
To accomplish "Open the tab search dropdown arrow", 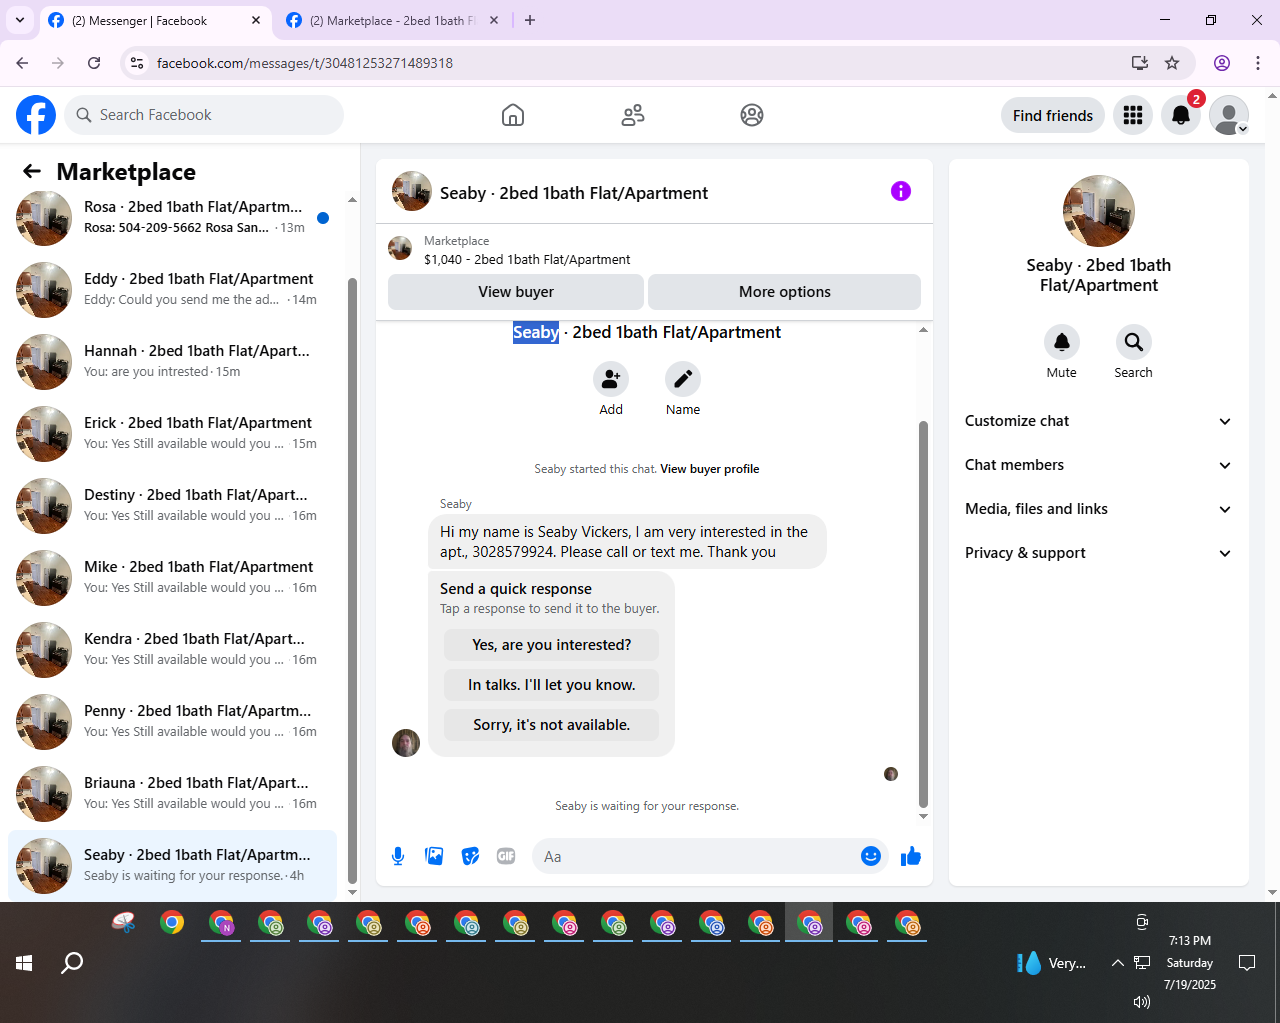I will pos(19,20).
